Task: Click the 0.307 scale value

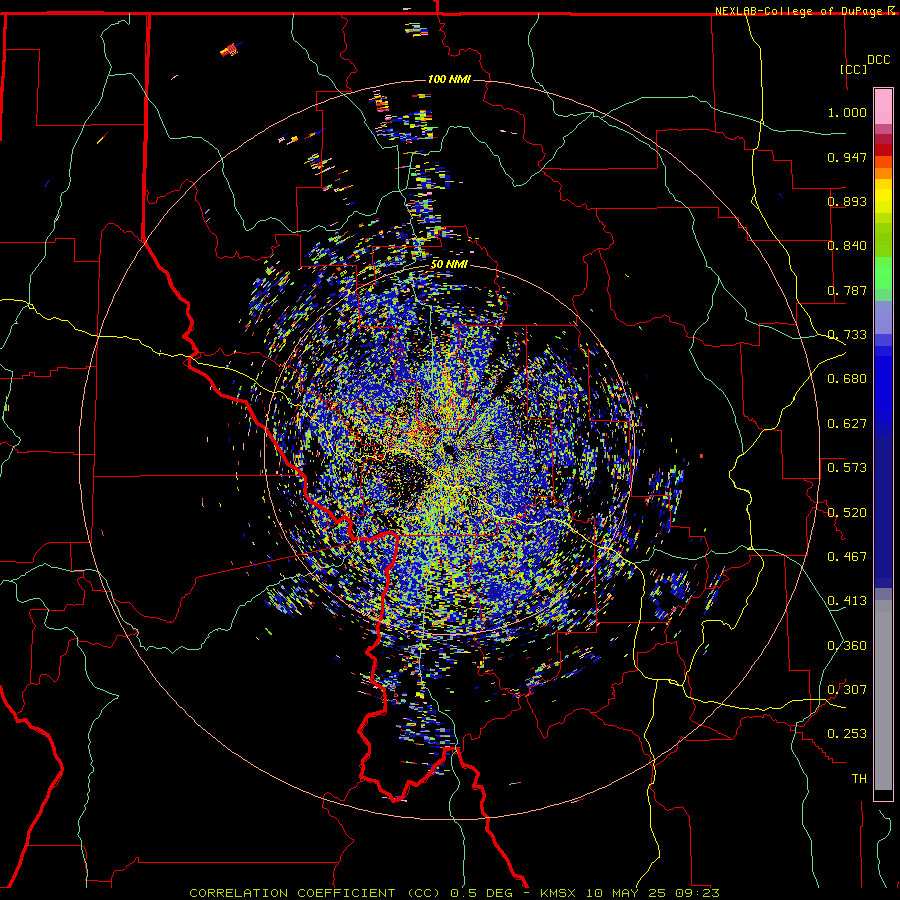Action: pyautogui.click(x=847, y=690)
